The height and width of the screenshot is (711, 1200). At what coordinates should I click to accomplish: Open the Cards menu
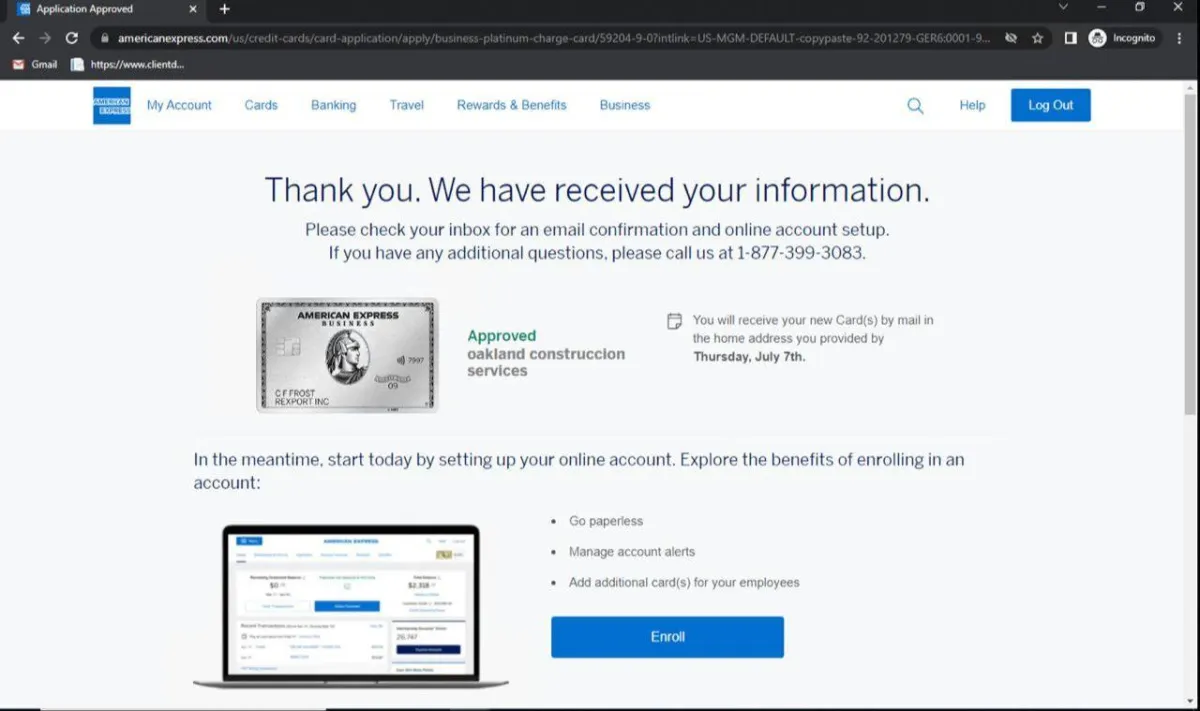261,105
